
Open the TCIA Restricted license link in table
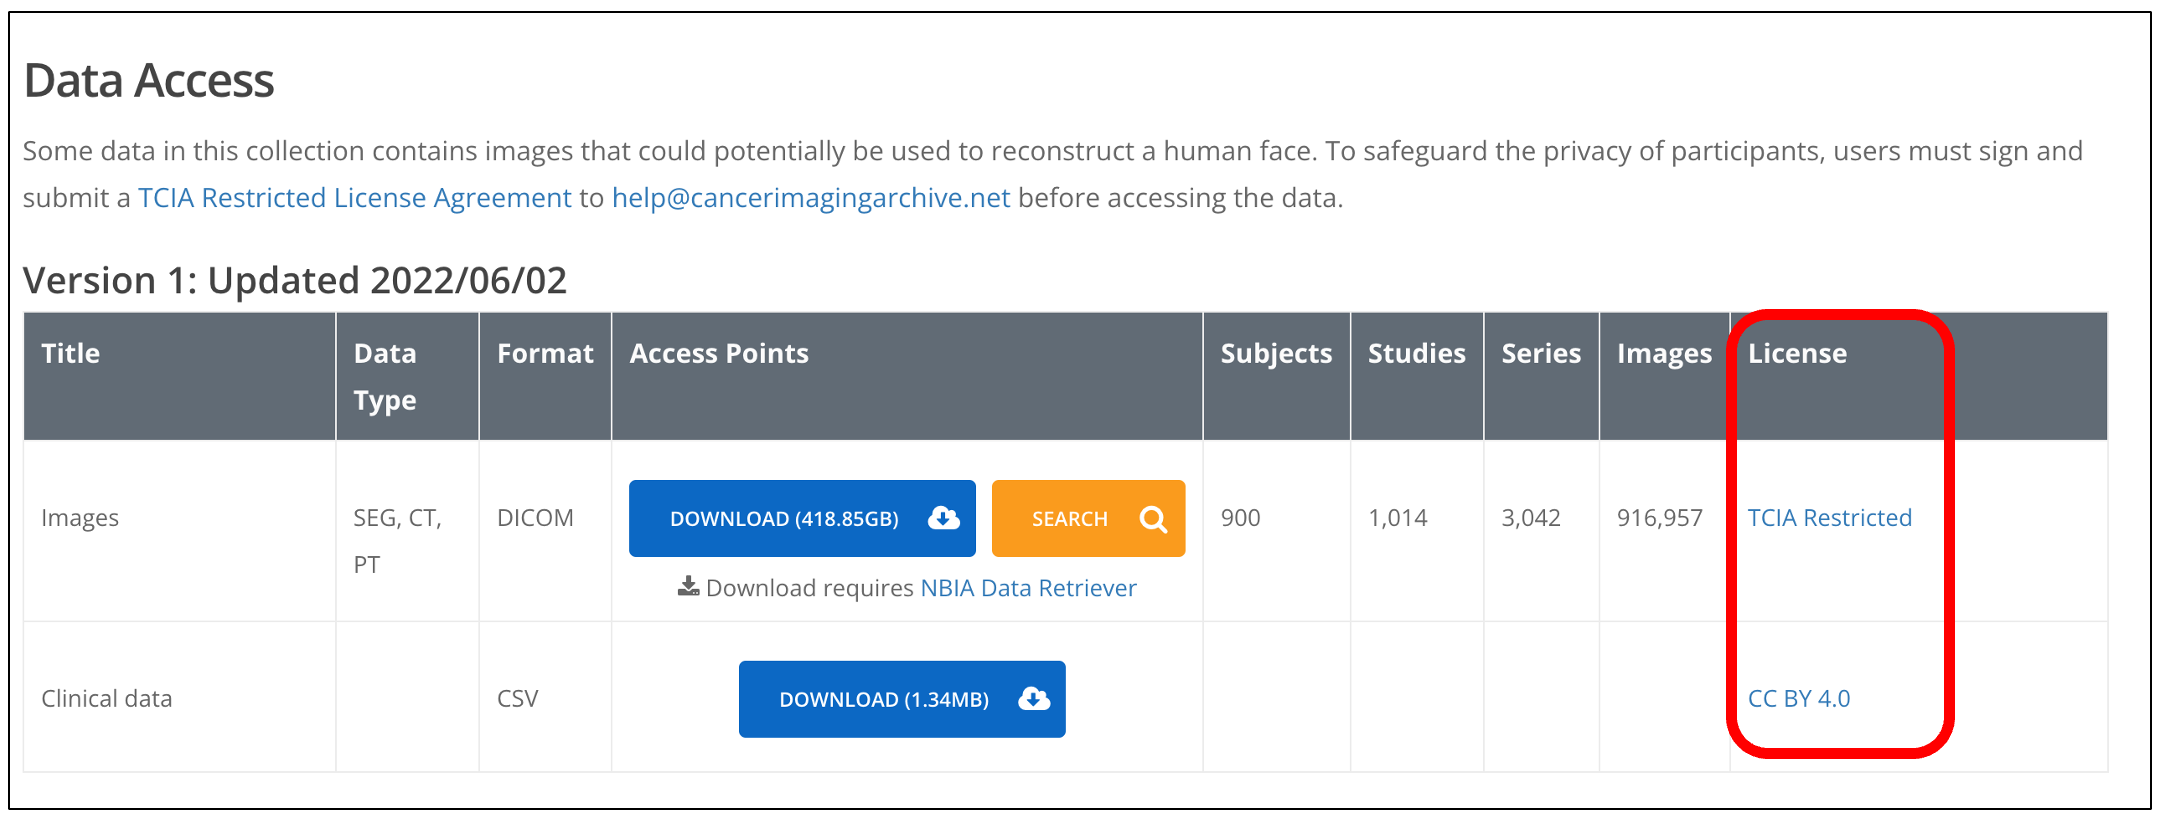tap(1829, 518)
